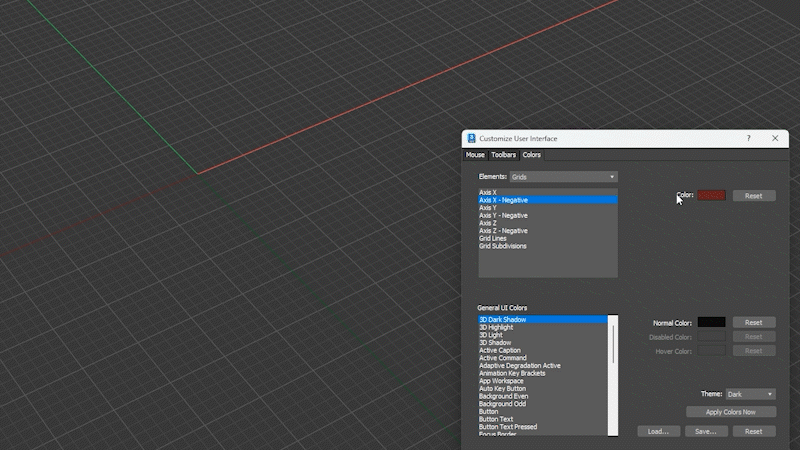The image size is (800, 450).
Task: Close the Customize User Interface dialog
Action: (x=775, y=138)
